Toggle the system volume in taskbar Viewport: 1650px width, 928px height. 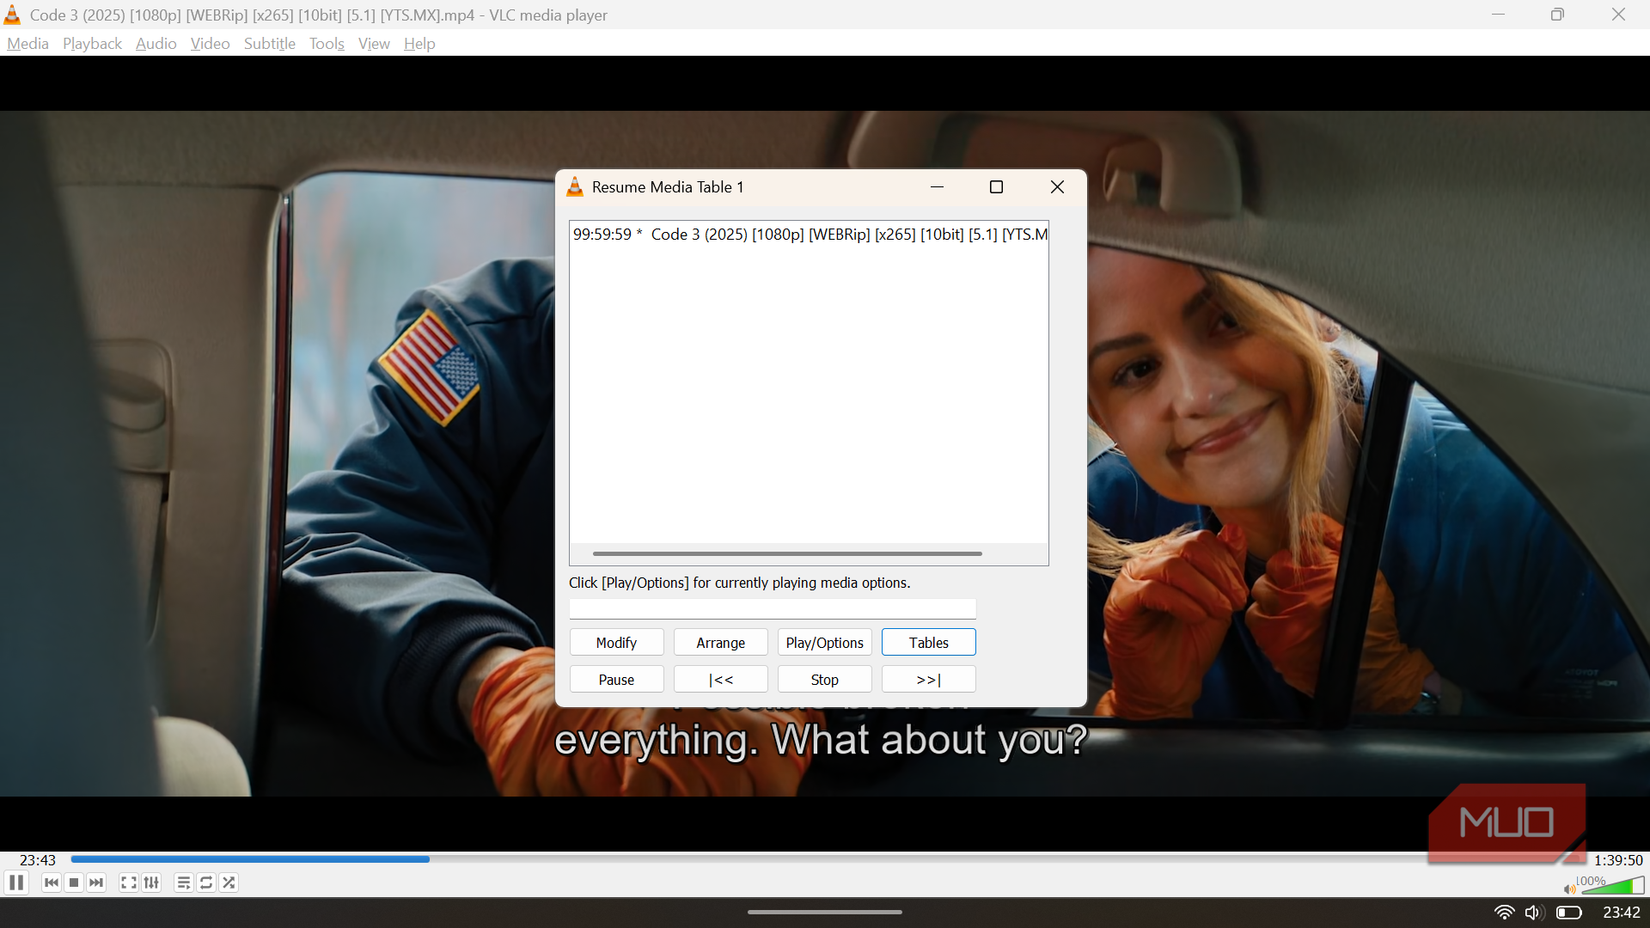tap(1533, 912)
